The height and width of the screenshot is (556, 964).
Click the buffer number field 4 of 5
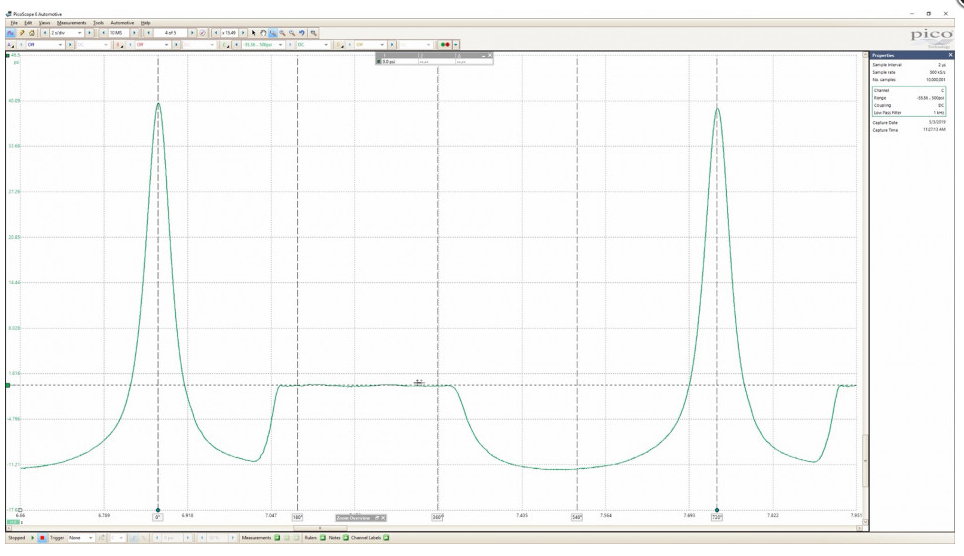click(x=170, y=33)
